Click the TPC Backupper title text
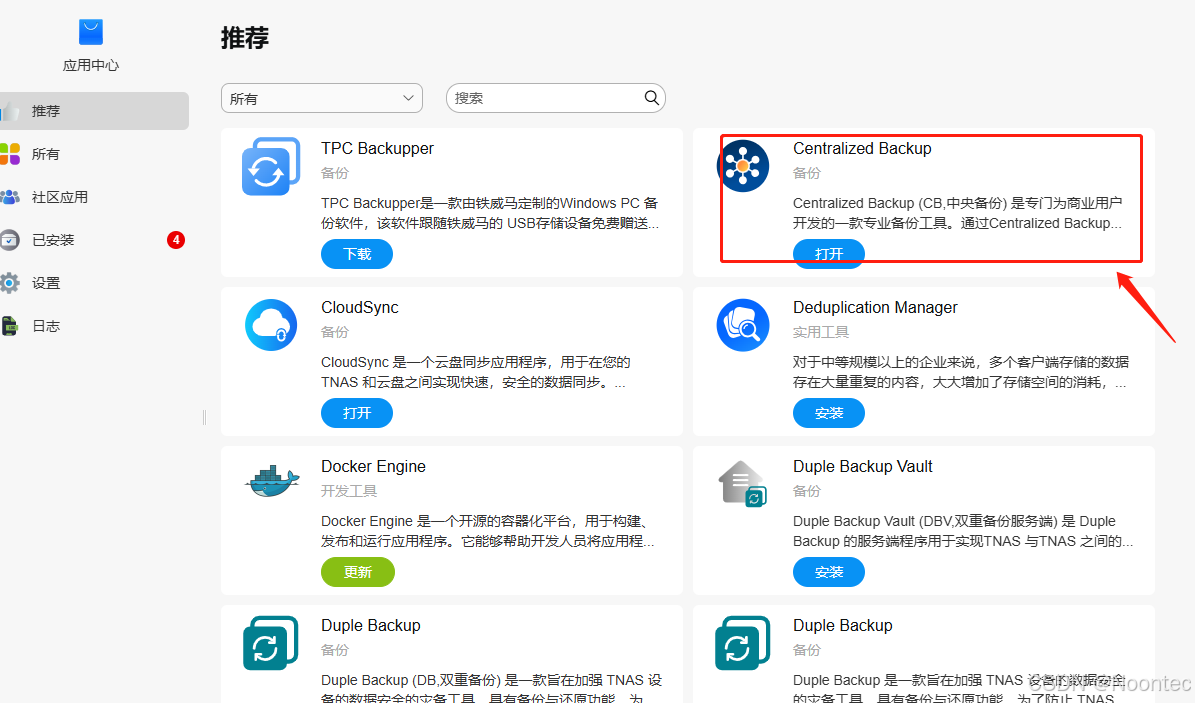Screen dimensions: 1195x703 point(377,149)
